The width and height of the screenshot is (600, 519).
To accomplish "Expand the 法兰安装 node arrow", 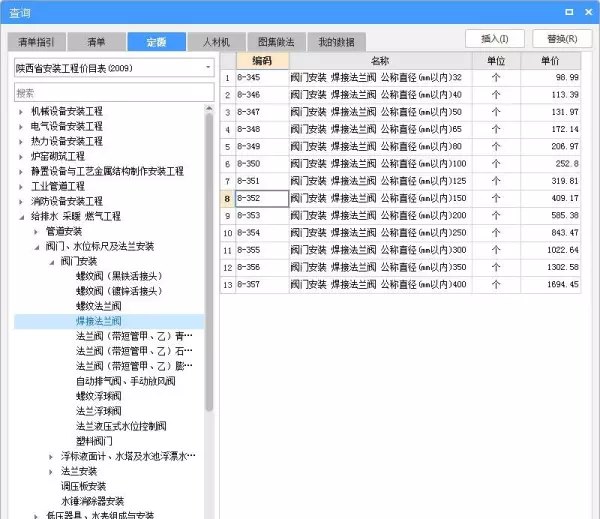I will [51, 472].
